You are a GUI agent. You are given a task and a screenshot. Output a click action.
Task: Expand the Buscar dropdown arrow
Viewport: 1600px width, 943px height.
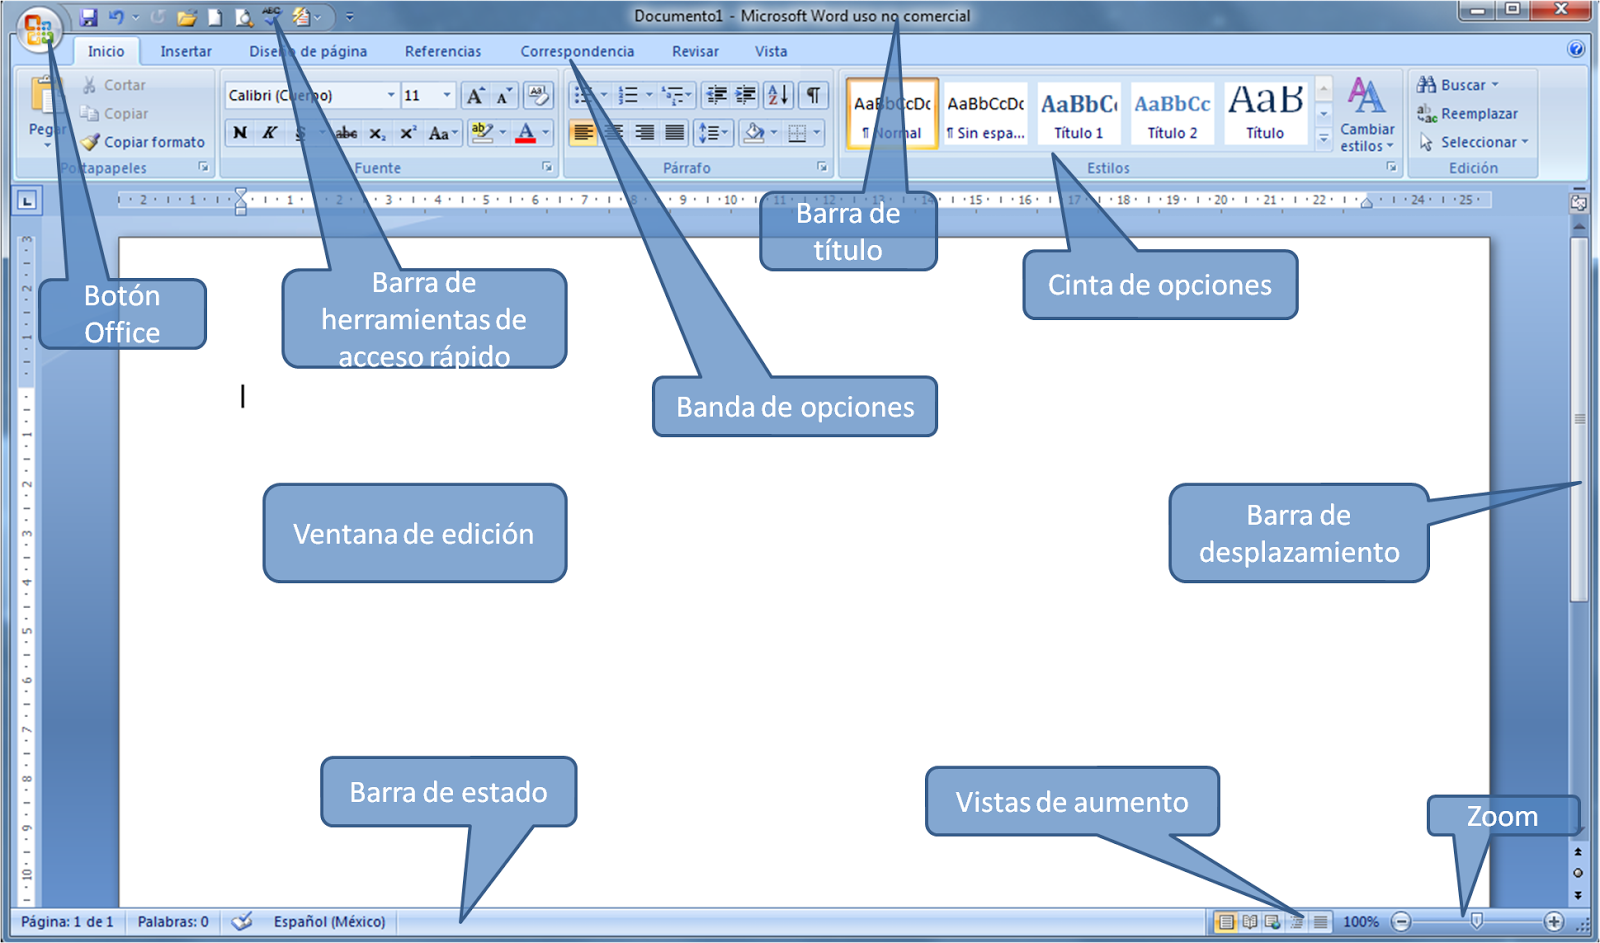[1495, 85]
